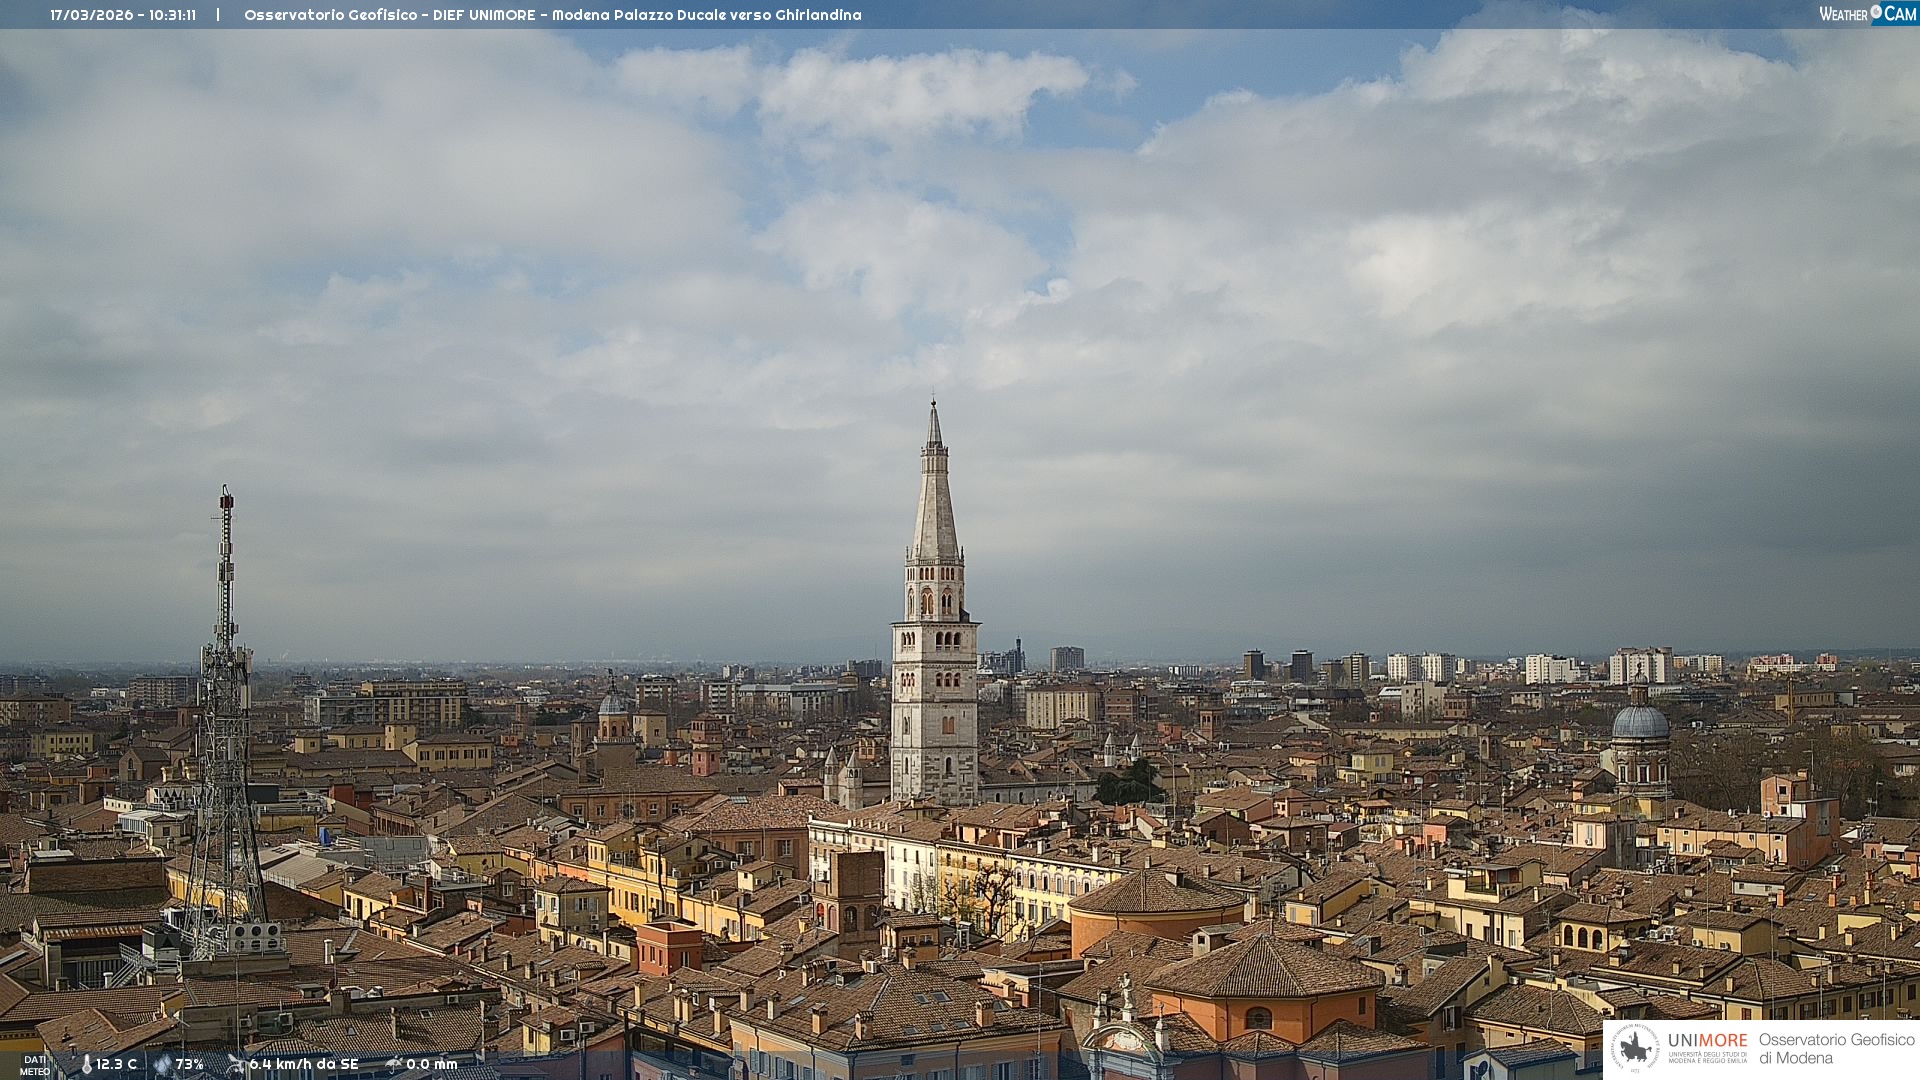Screen dimensions: 1920x1080
Task: Click the blue church dome on right
Action: tap(1640, 722)
